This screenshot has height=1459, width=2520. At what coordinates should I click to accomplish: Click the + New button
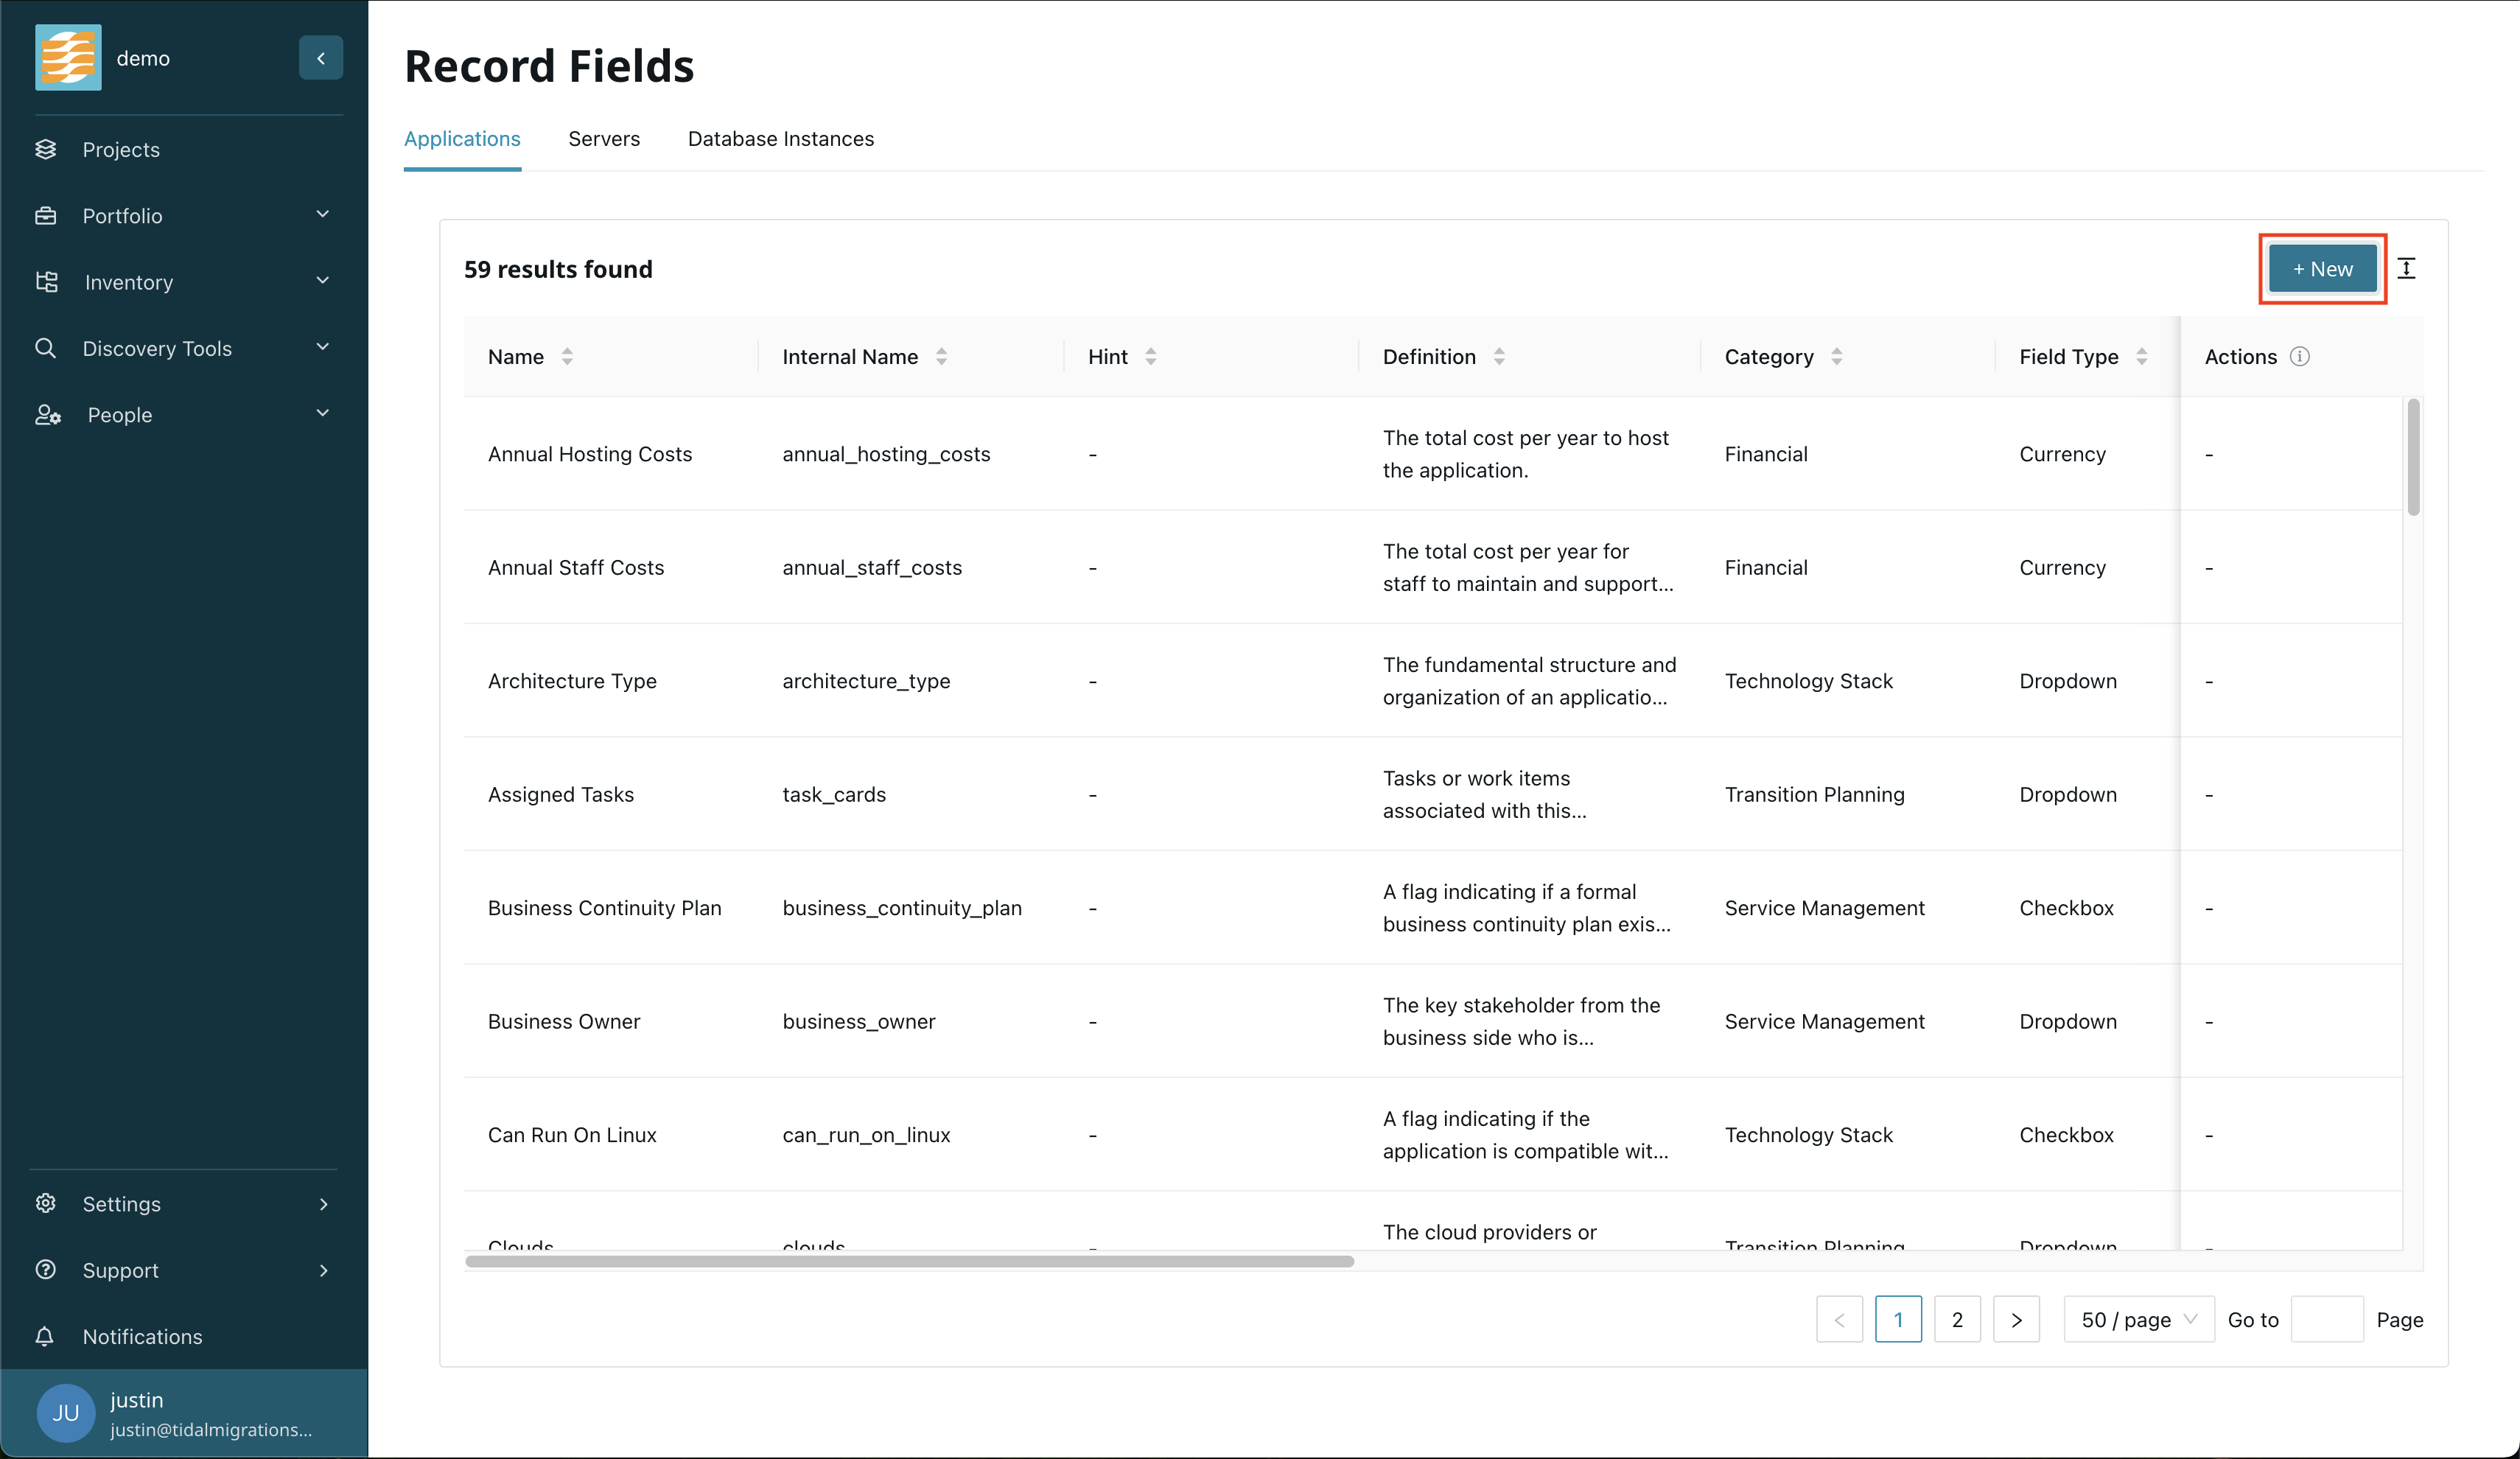tap(2322, 269)
